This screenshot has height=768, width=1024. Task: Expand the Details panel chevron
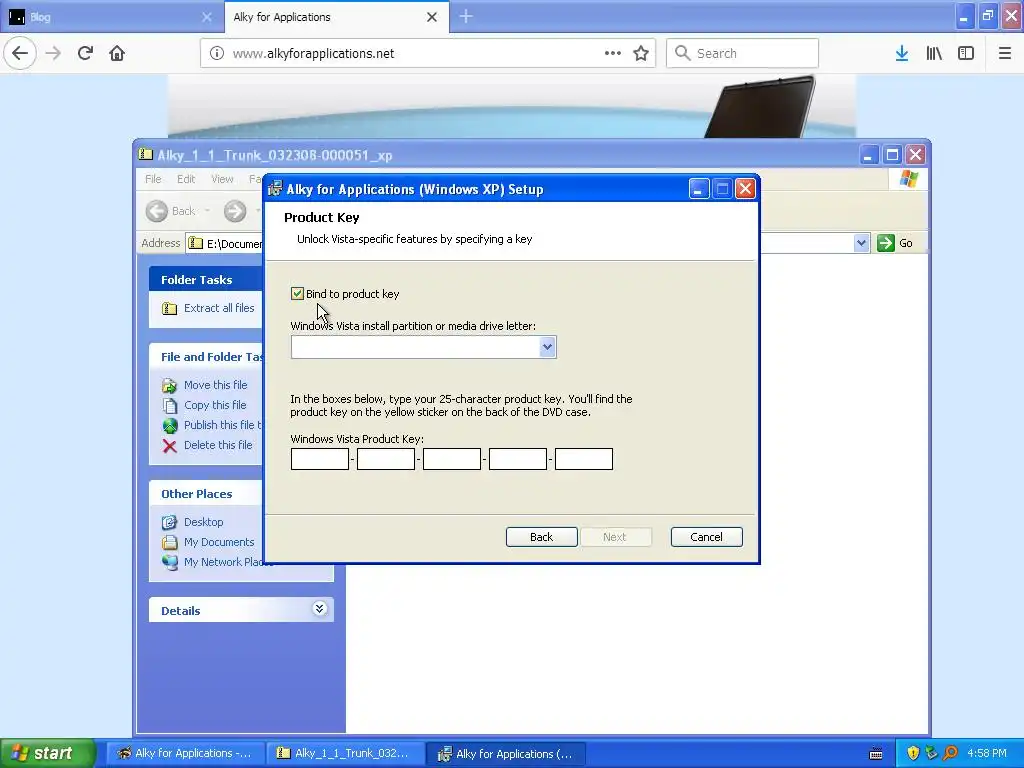point(319,609)
